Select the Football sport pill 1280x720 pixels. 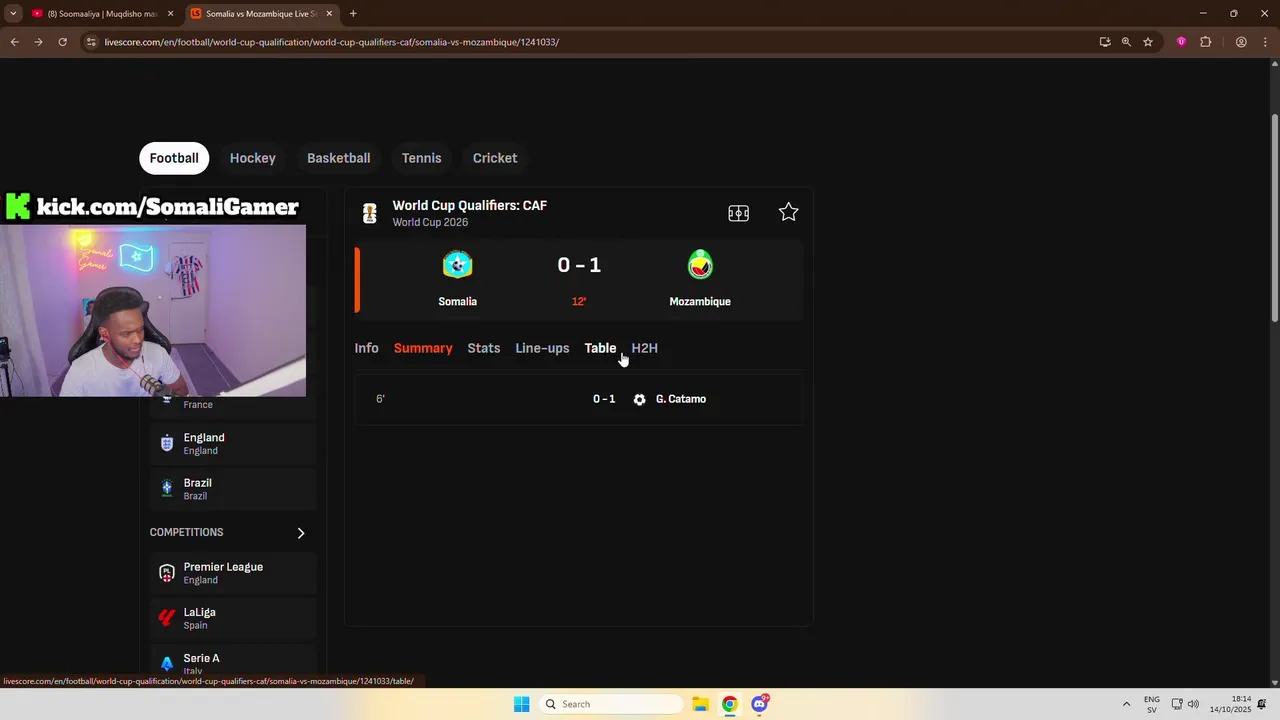point(174,158)
